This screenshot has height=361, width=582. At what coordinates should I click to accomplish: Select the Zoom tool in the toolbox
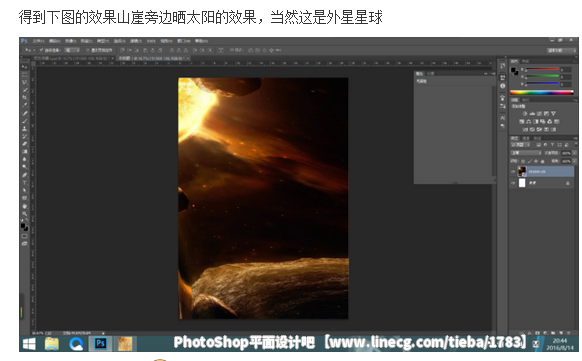click(25, 214)
